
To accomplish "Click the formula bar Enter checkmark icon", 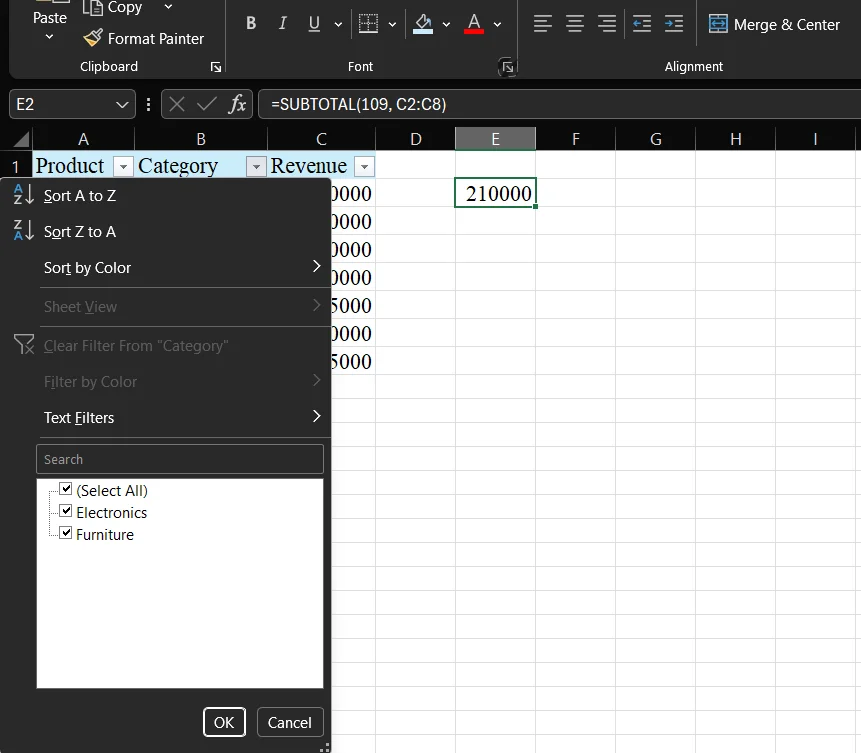I will (x=206, y=104).
